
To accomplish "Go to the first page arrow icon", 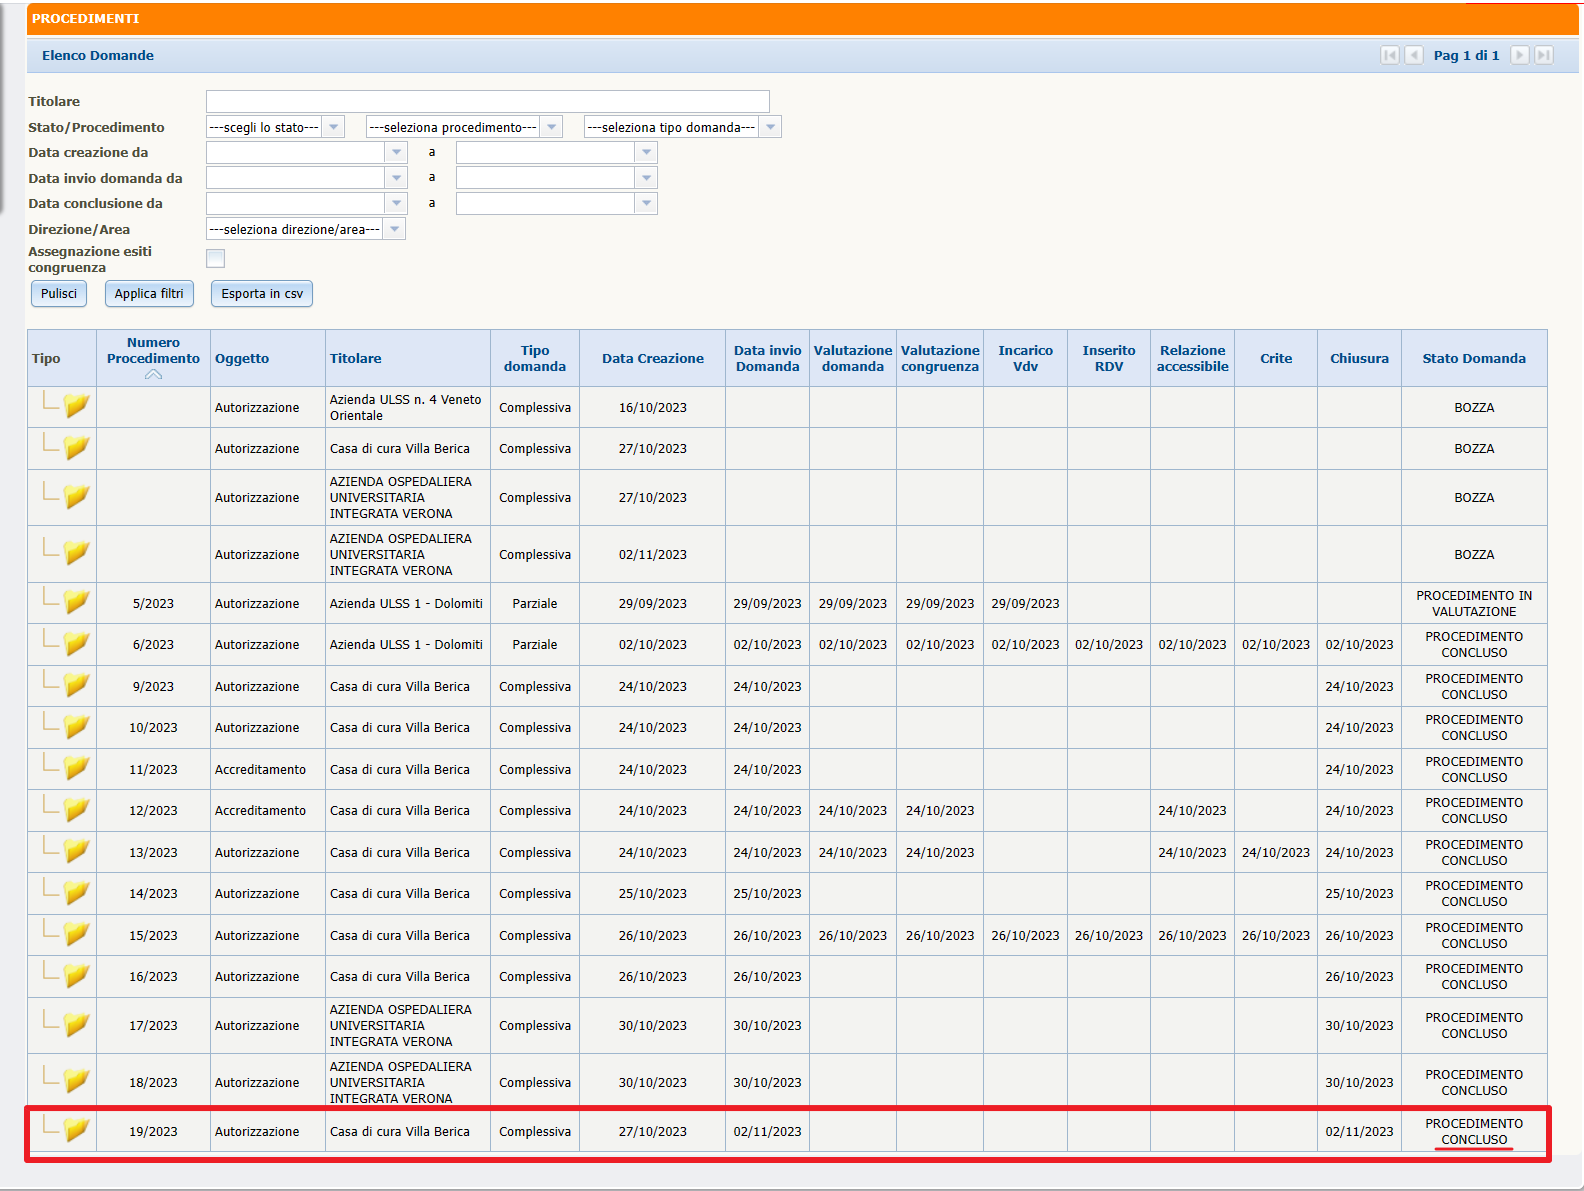I will point(1389,55).
